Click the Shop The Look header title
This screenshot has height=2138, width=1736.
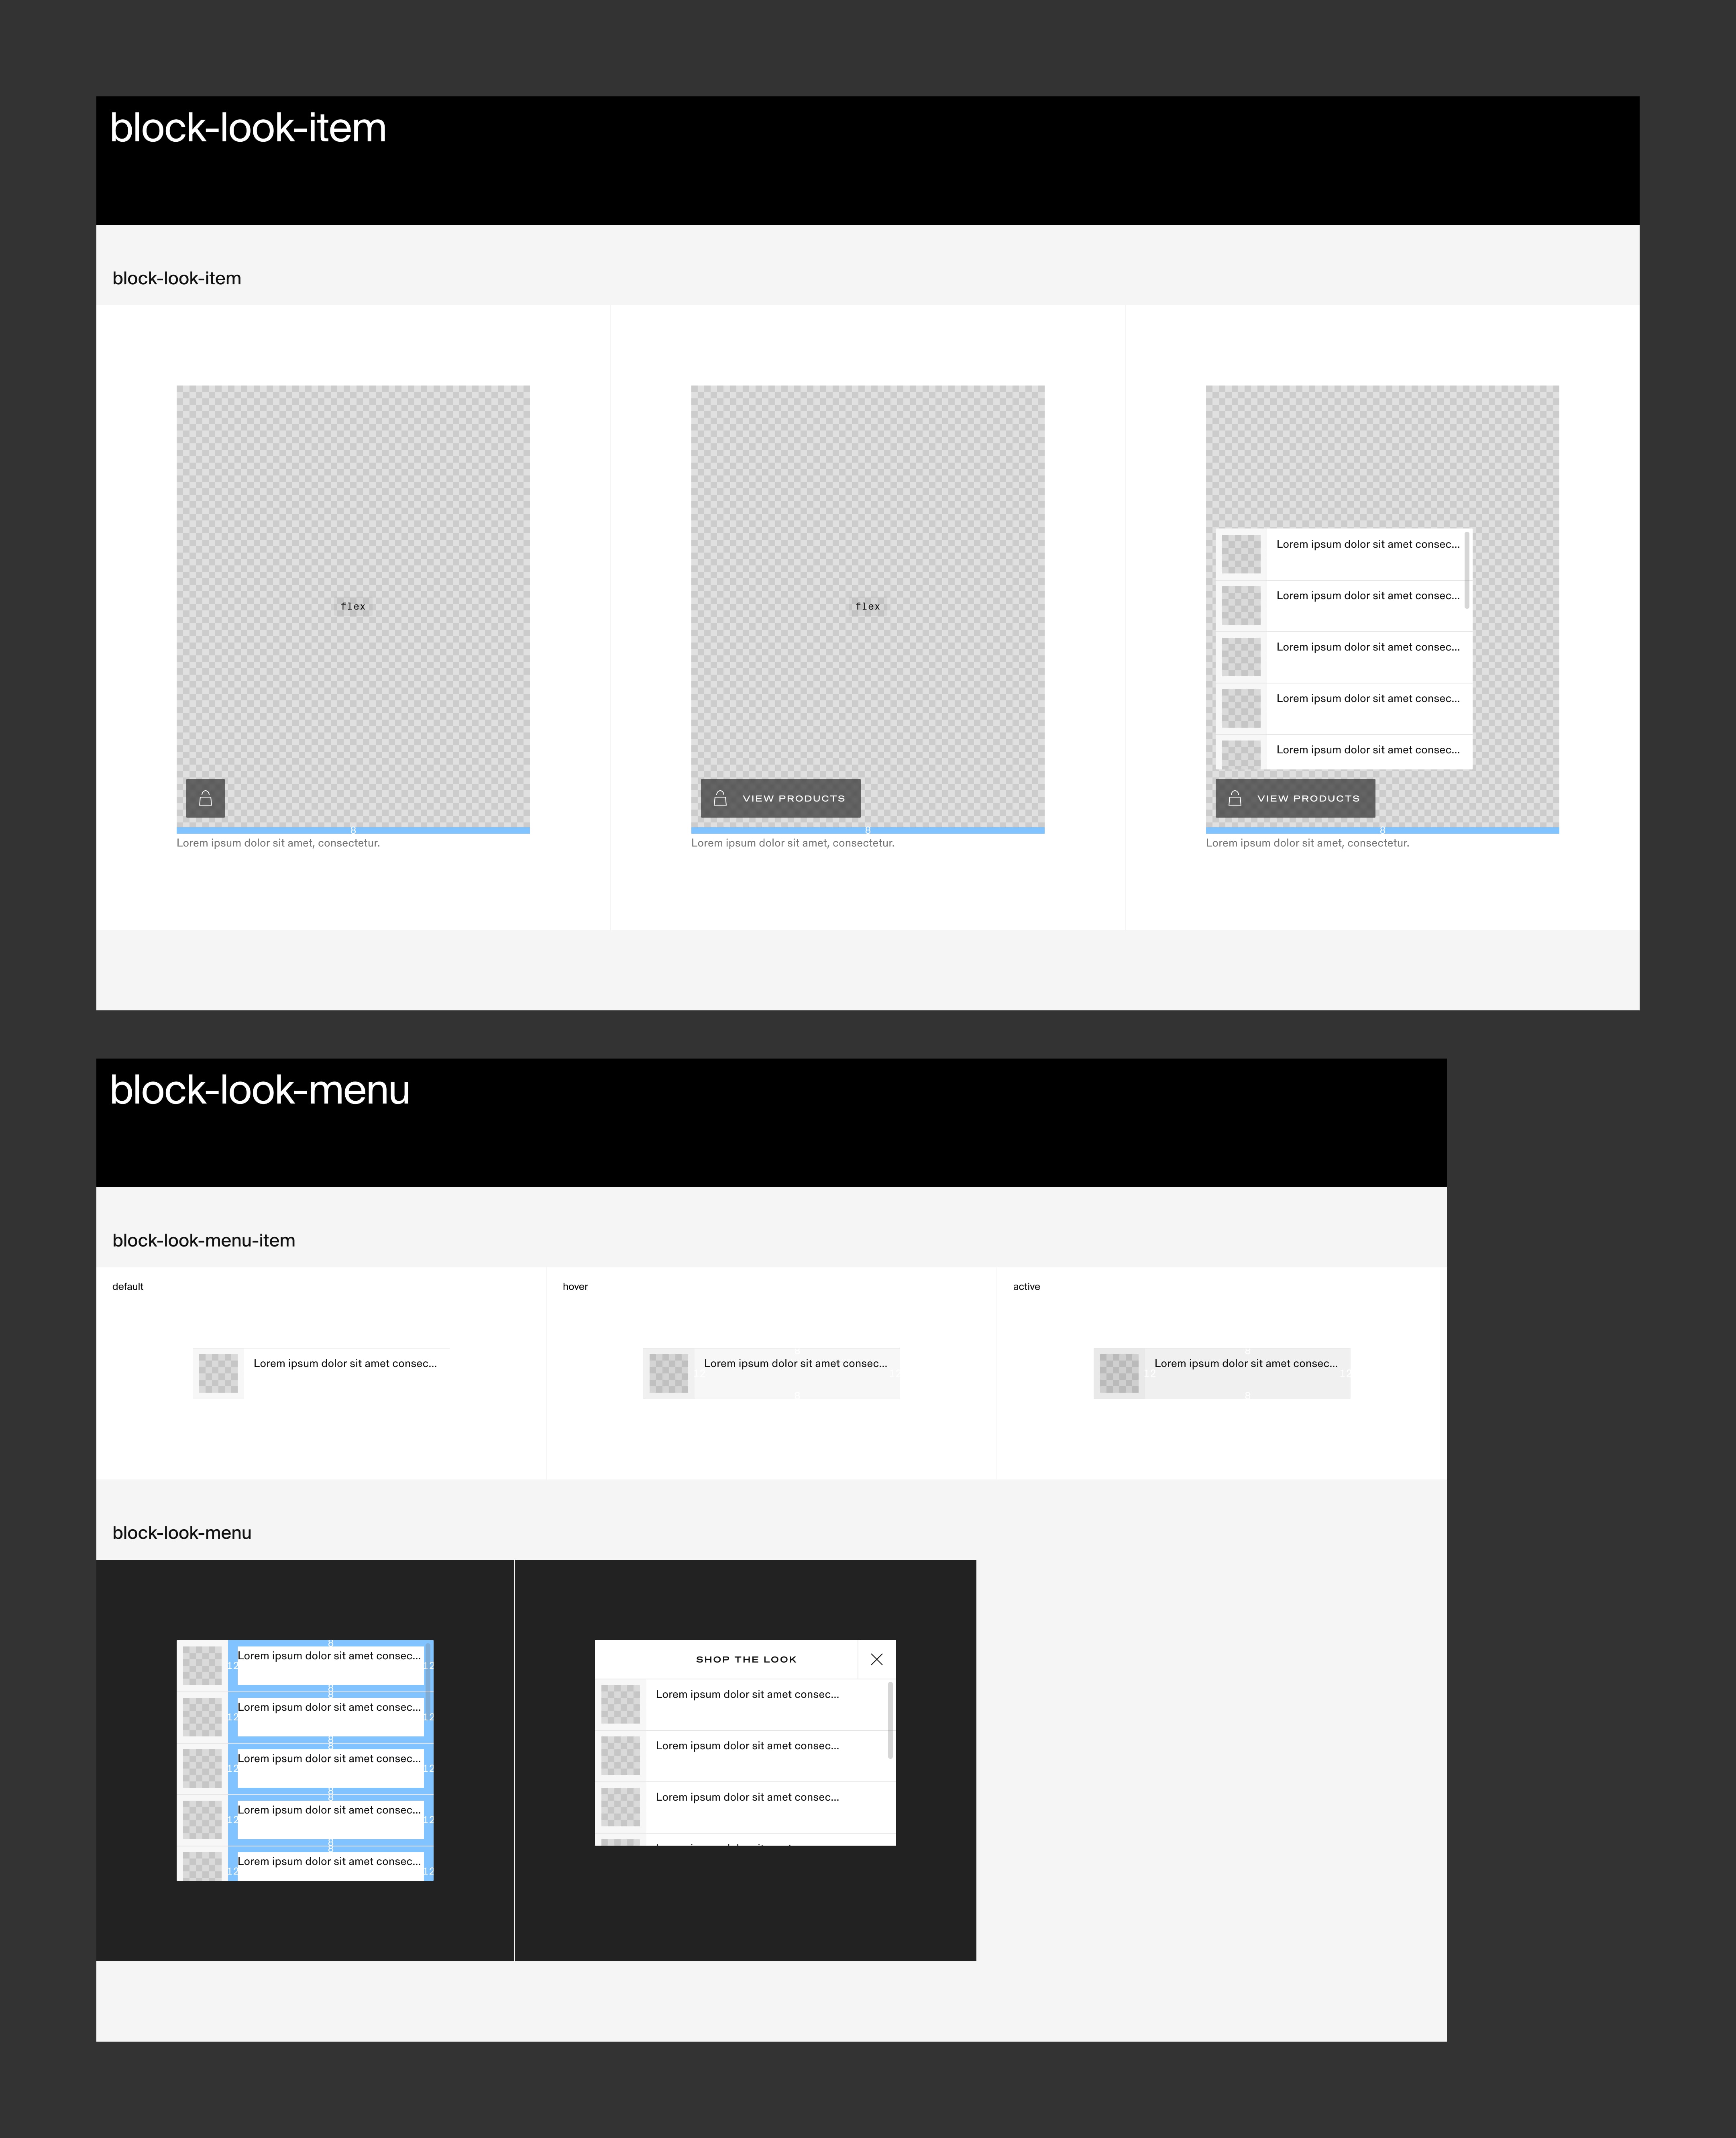coord(746,1659)
